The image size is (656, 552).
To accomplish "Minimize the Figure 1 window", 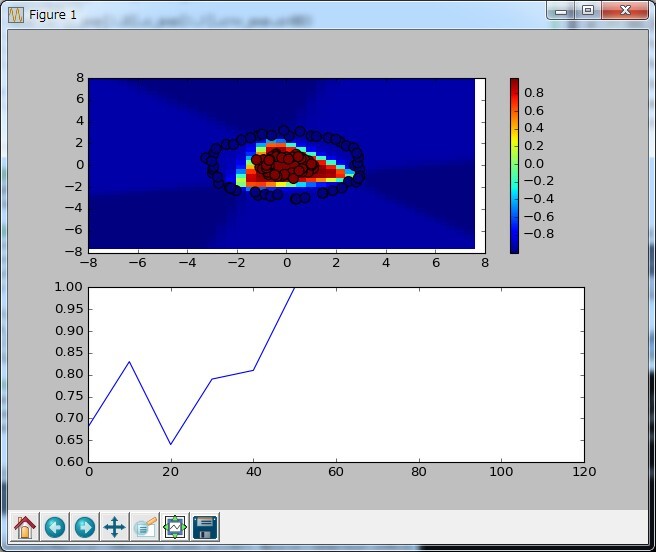I will tap(561, 11).
